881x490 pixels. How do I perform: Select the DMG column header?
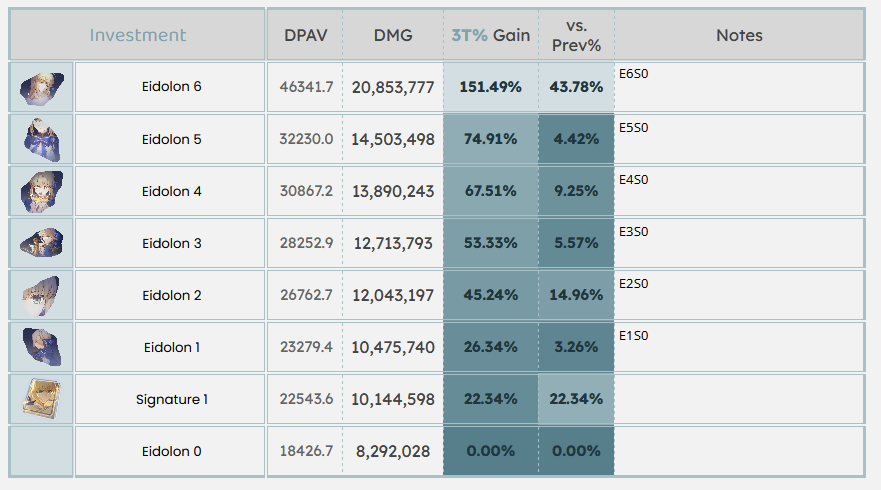(x=393, y=35)
